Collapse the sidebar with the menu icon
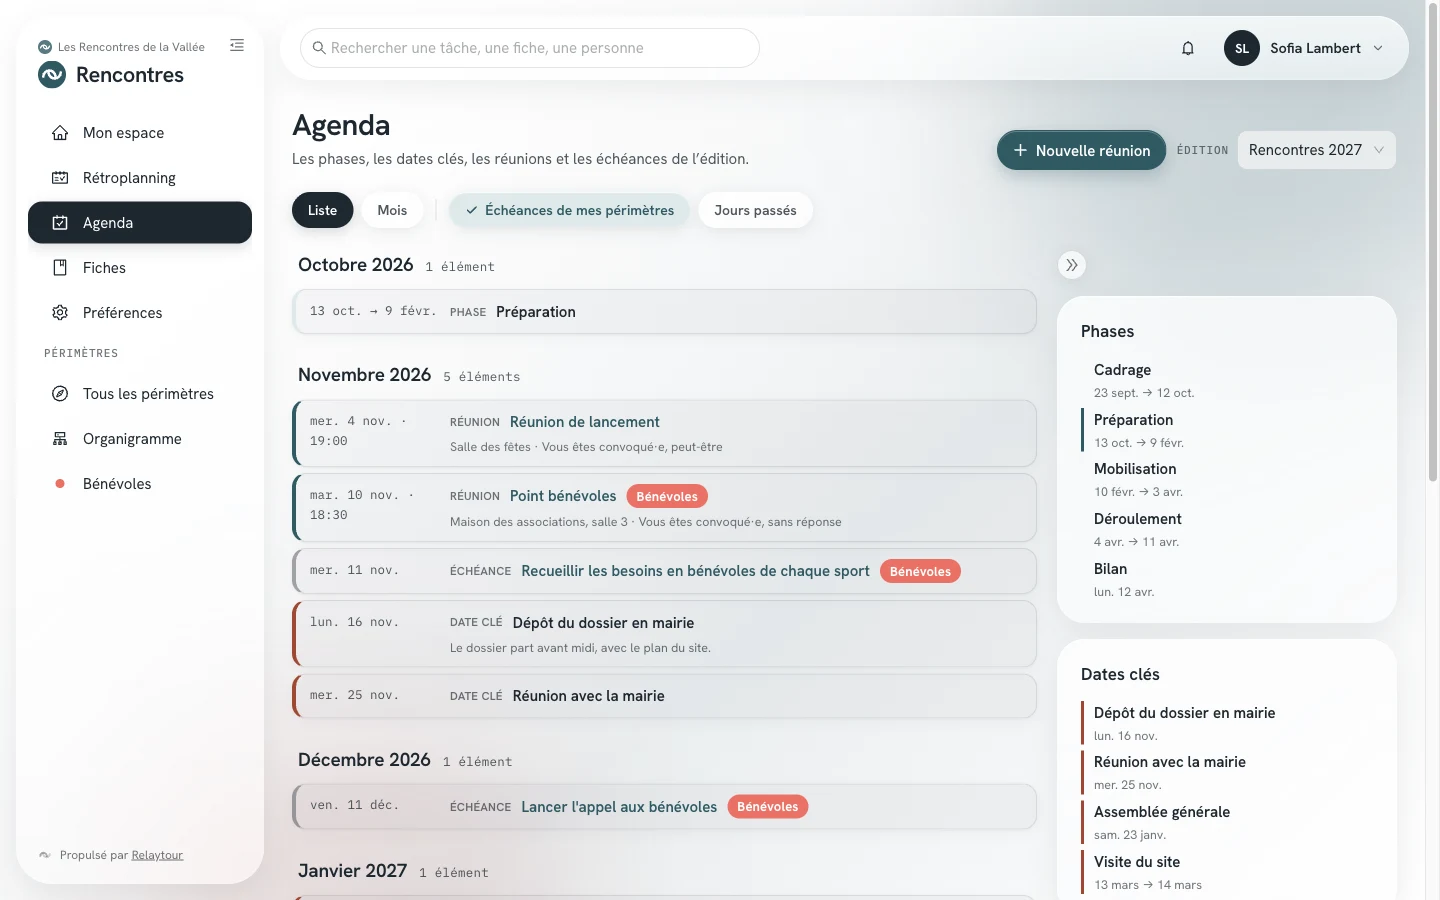The image size is (1440, 900). tap(237, 45)
